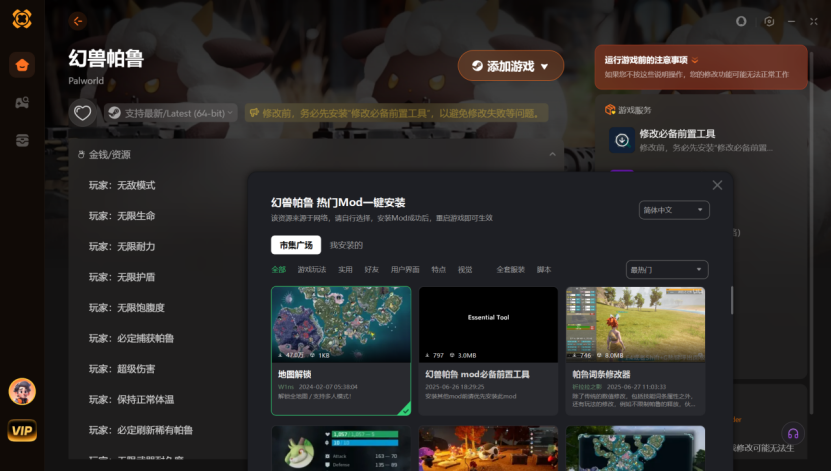
Task: Select the 用户界面 category filter
Action: (x=405, y=270)
